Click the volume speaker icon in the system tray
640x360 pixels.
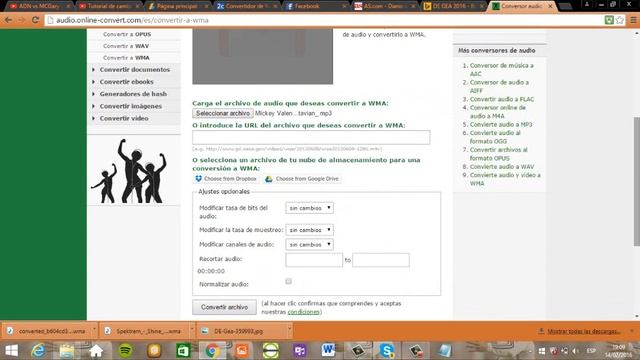point(575,351)
